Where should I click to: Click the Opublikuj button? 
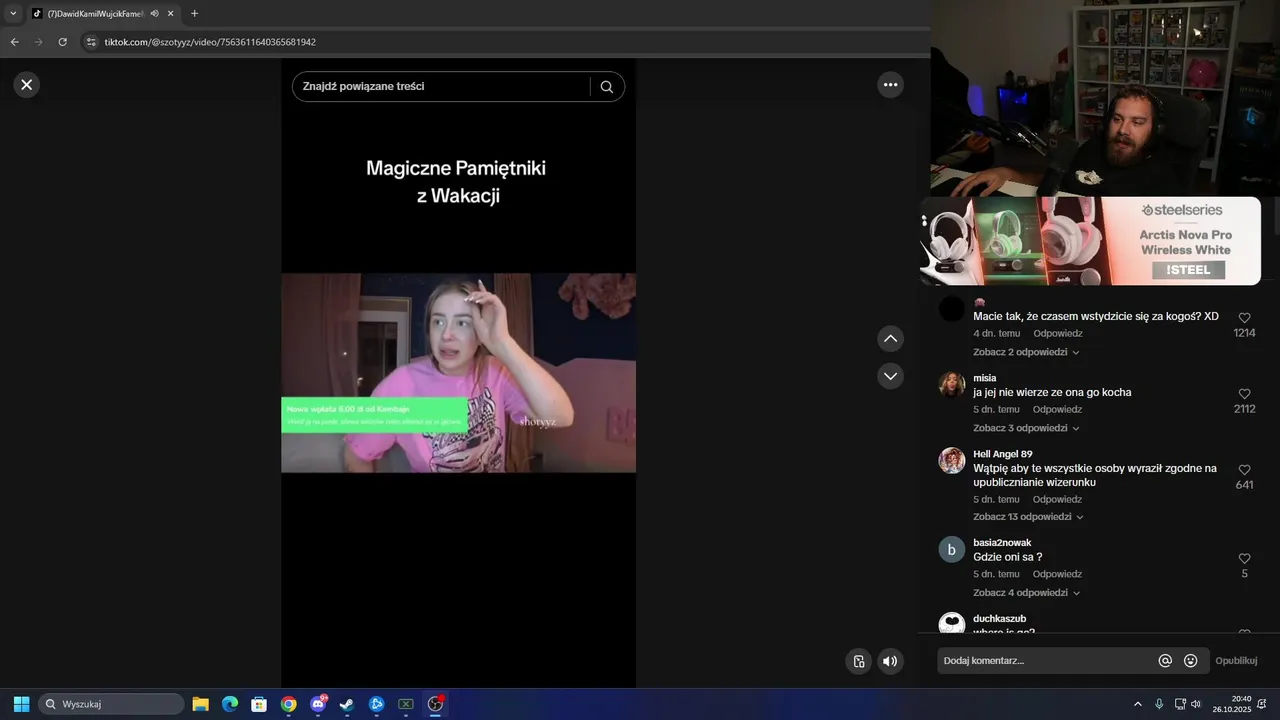pos(1236,661)
